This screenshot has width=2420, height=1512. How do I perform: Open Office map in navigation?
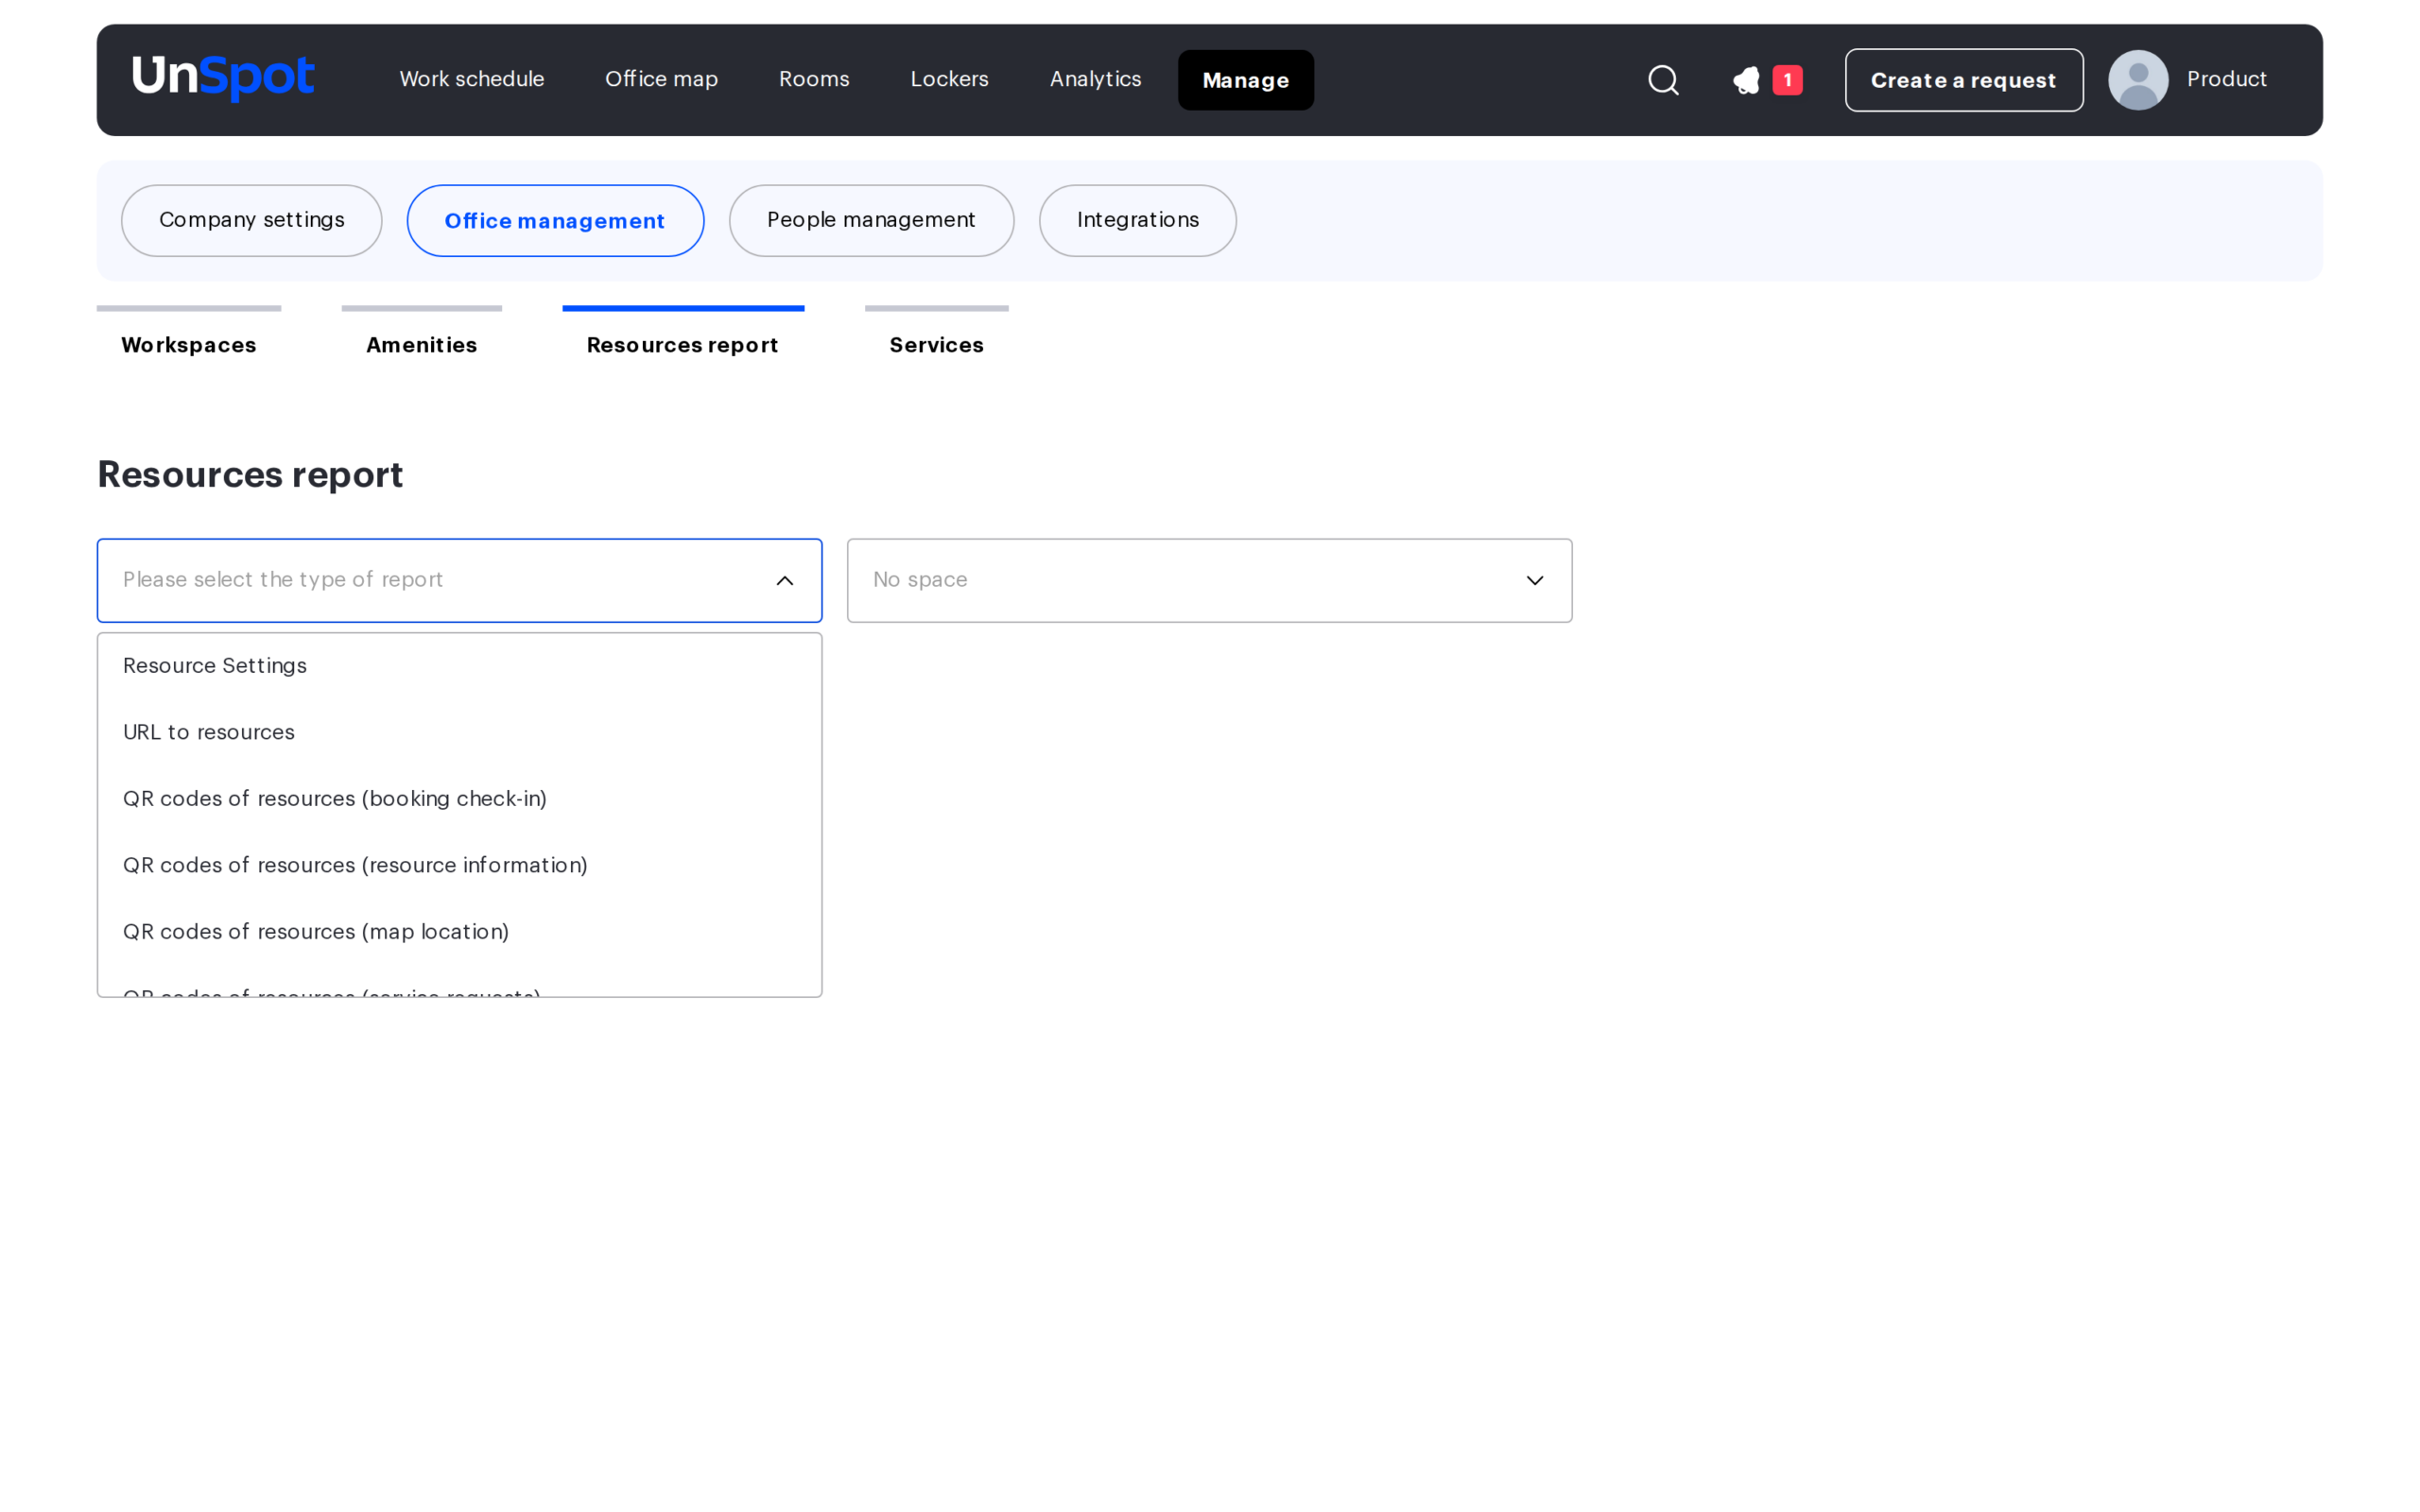pyautogui.click(x=661, y=79)
